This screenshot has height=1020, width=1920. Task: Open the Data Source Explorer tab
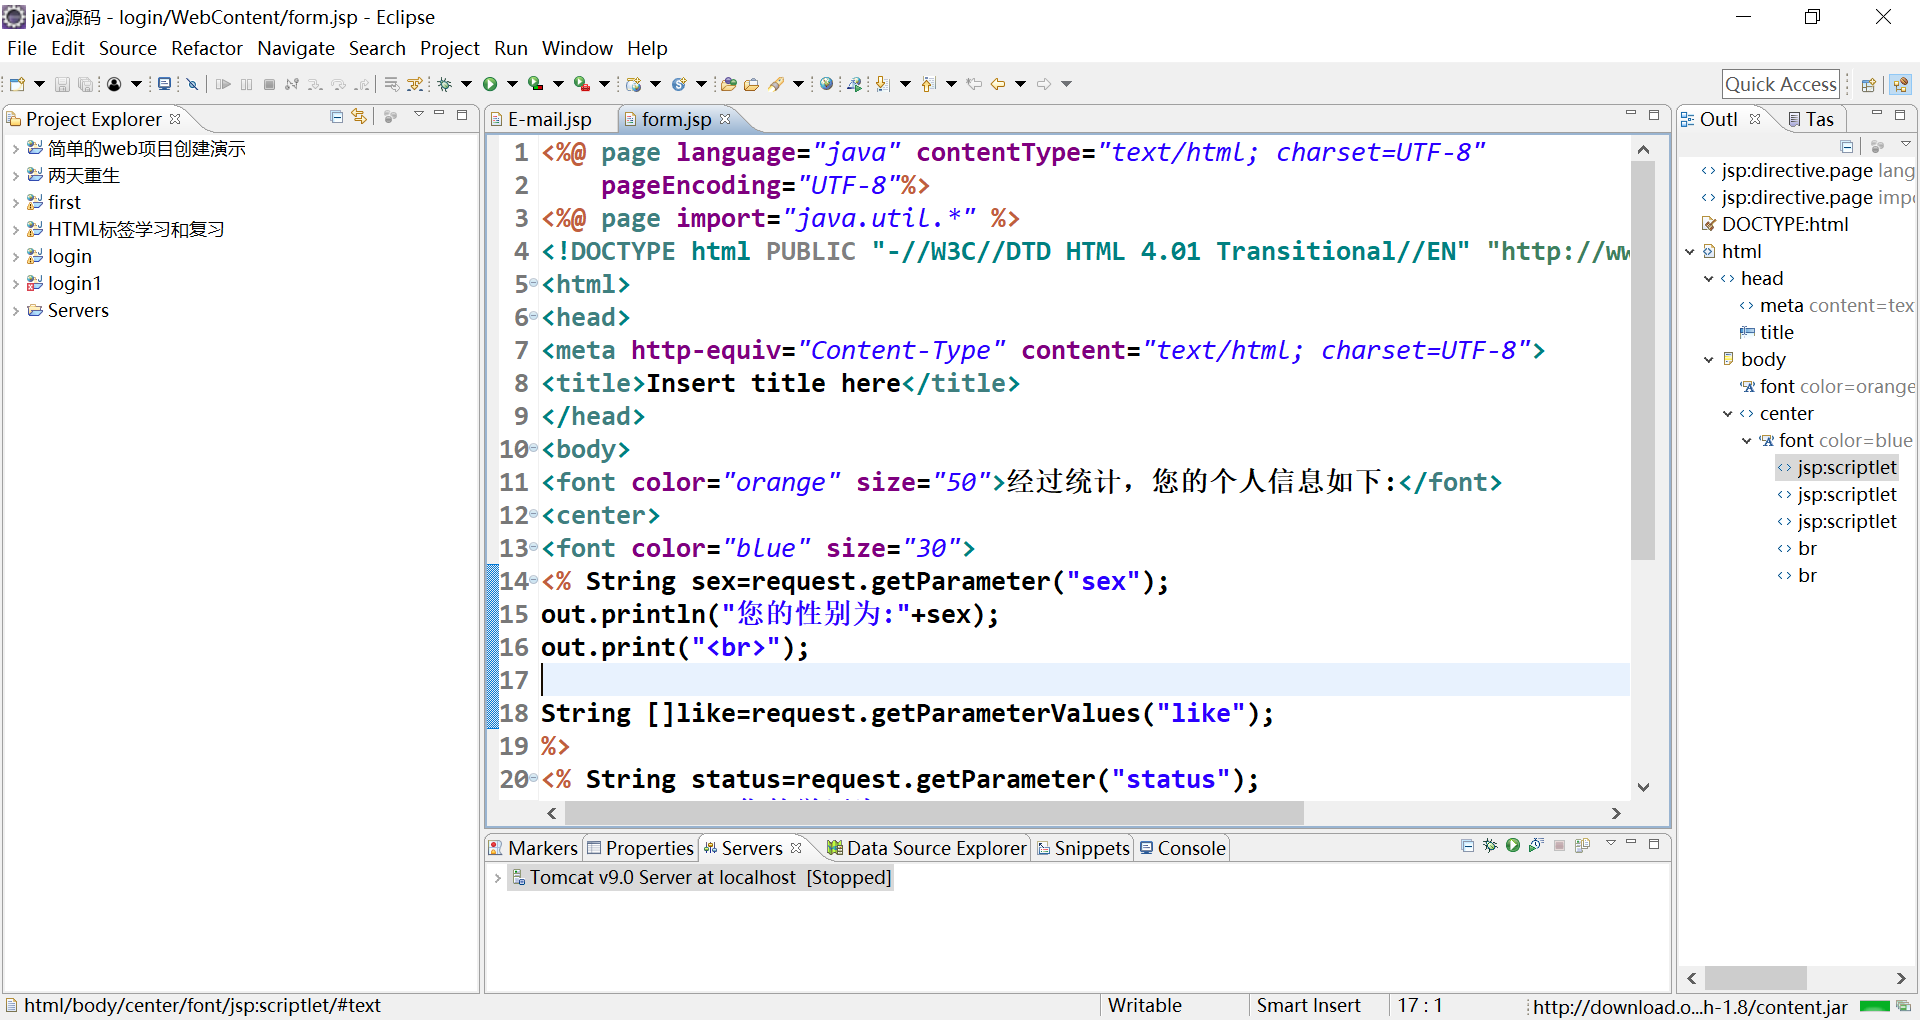coord(927,848)
